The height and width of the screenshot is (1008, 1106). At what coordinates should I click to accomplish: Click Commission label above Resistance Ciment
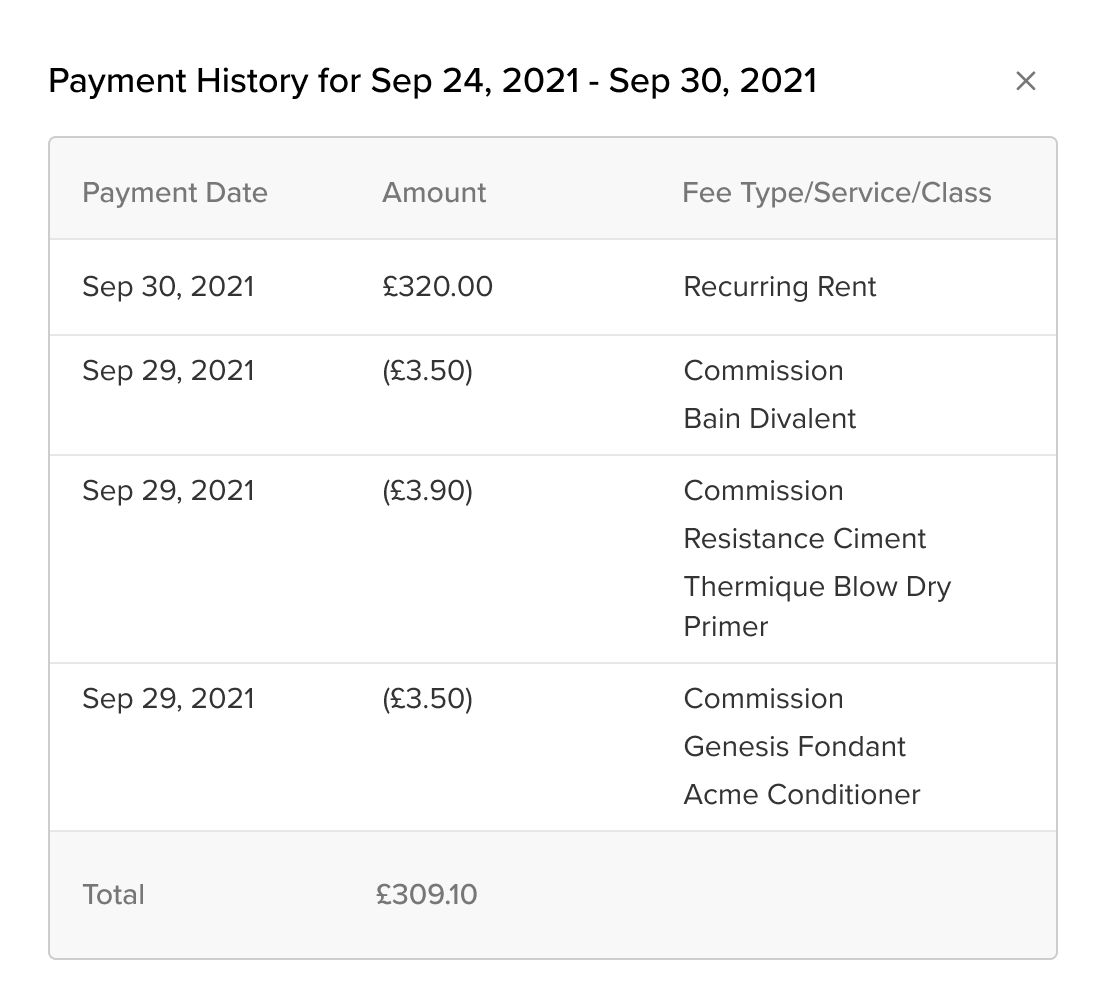(763, 491)
